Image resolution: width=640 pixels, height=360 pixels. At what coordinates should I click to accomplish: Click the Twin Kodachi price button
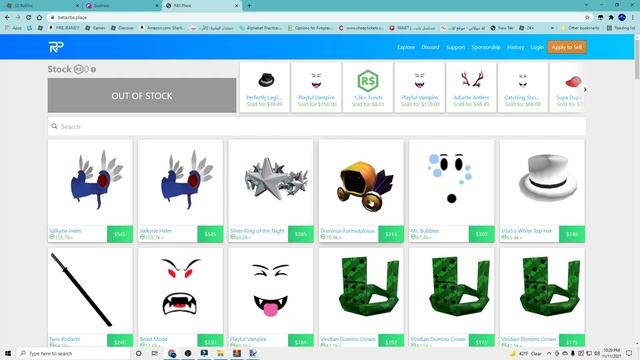120,341
